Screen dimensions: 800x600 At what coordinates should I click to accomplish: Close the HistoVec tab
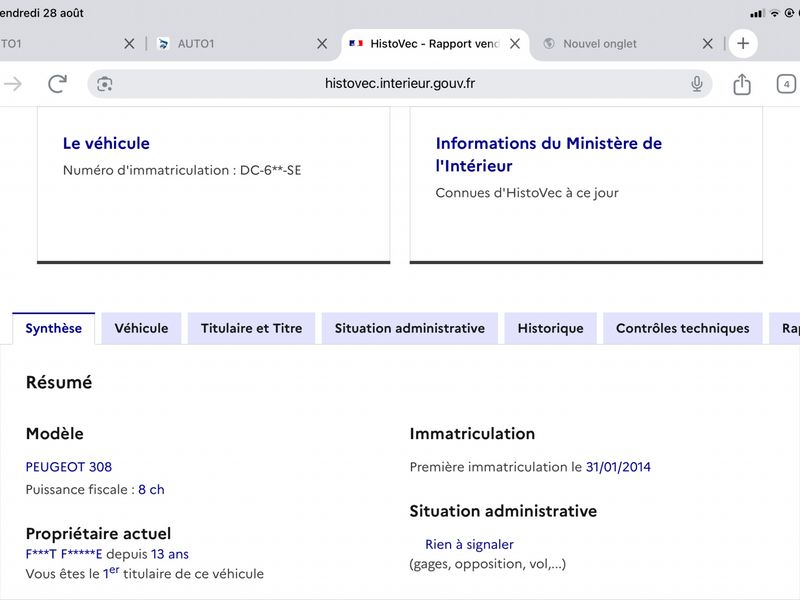click(515, 44)
